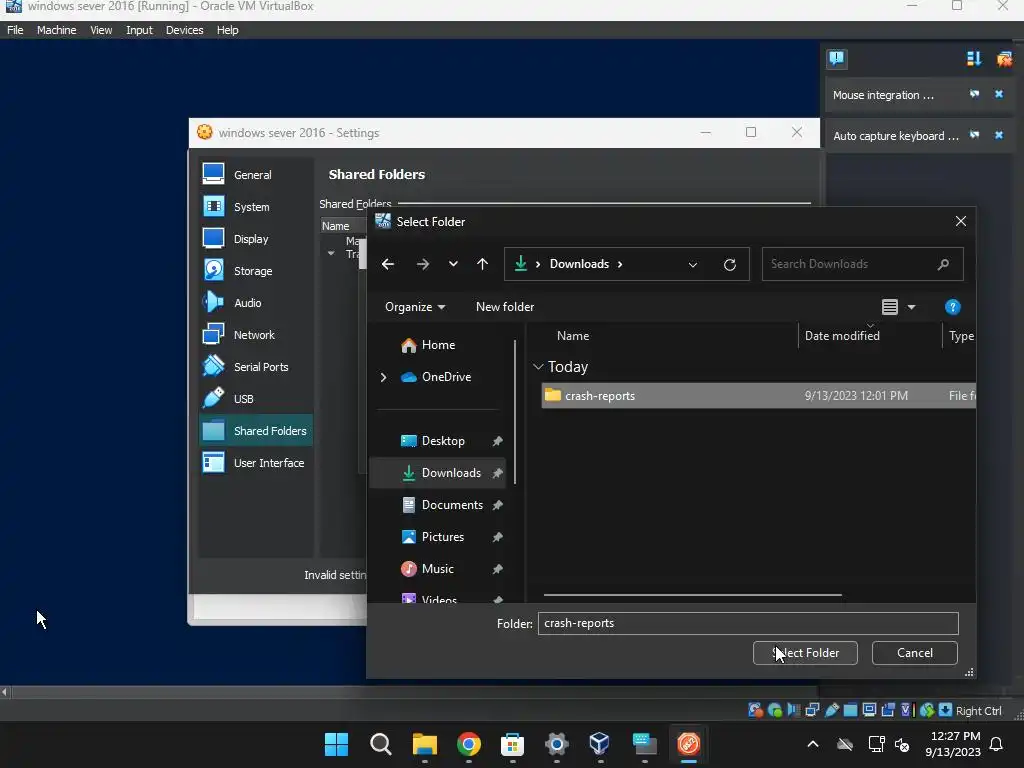The width and height of the screenshot is (1024, 768).
Task: Open Desktop in navigation pane
Action: tap(443, 441)
